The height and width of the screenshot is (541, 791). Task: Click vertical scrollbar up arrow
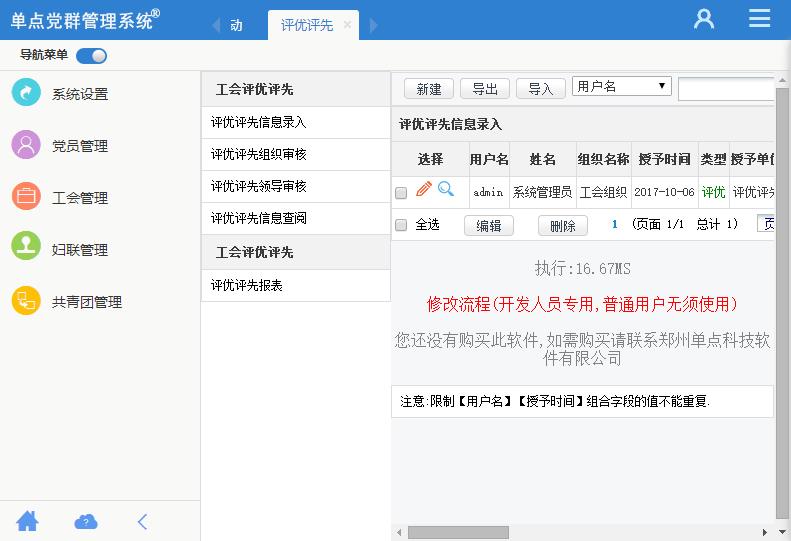click(x=781, y=80)
